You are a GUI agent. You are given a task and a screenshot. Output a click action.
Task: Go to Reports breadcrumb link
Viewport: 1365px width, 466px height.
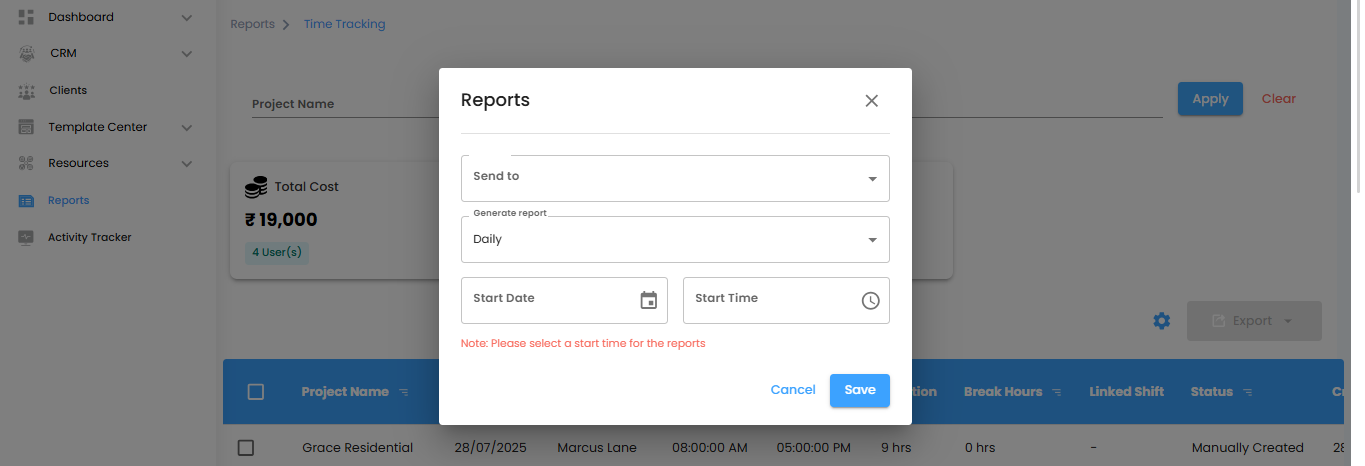click(252, 24)
